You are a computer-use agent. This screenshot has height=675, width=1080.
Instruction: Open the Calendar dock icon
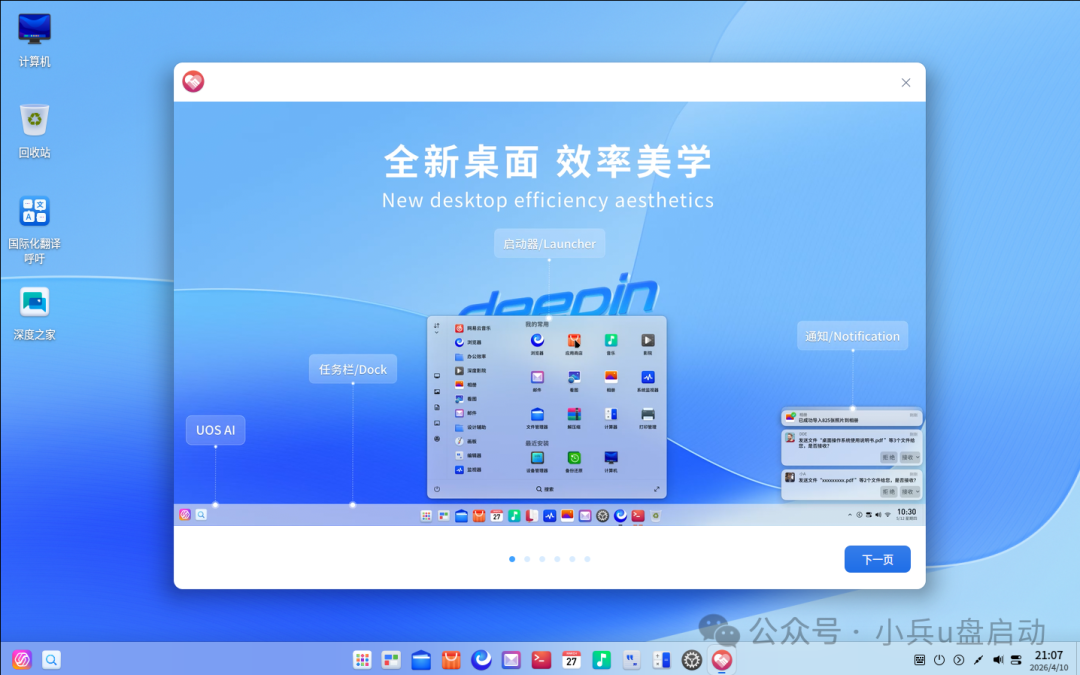(x=571, y=660)
